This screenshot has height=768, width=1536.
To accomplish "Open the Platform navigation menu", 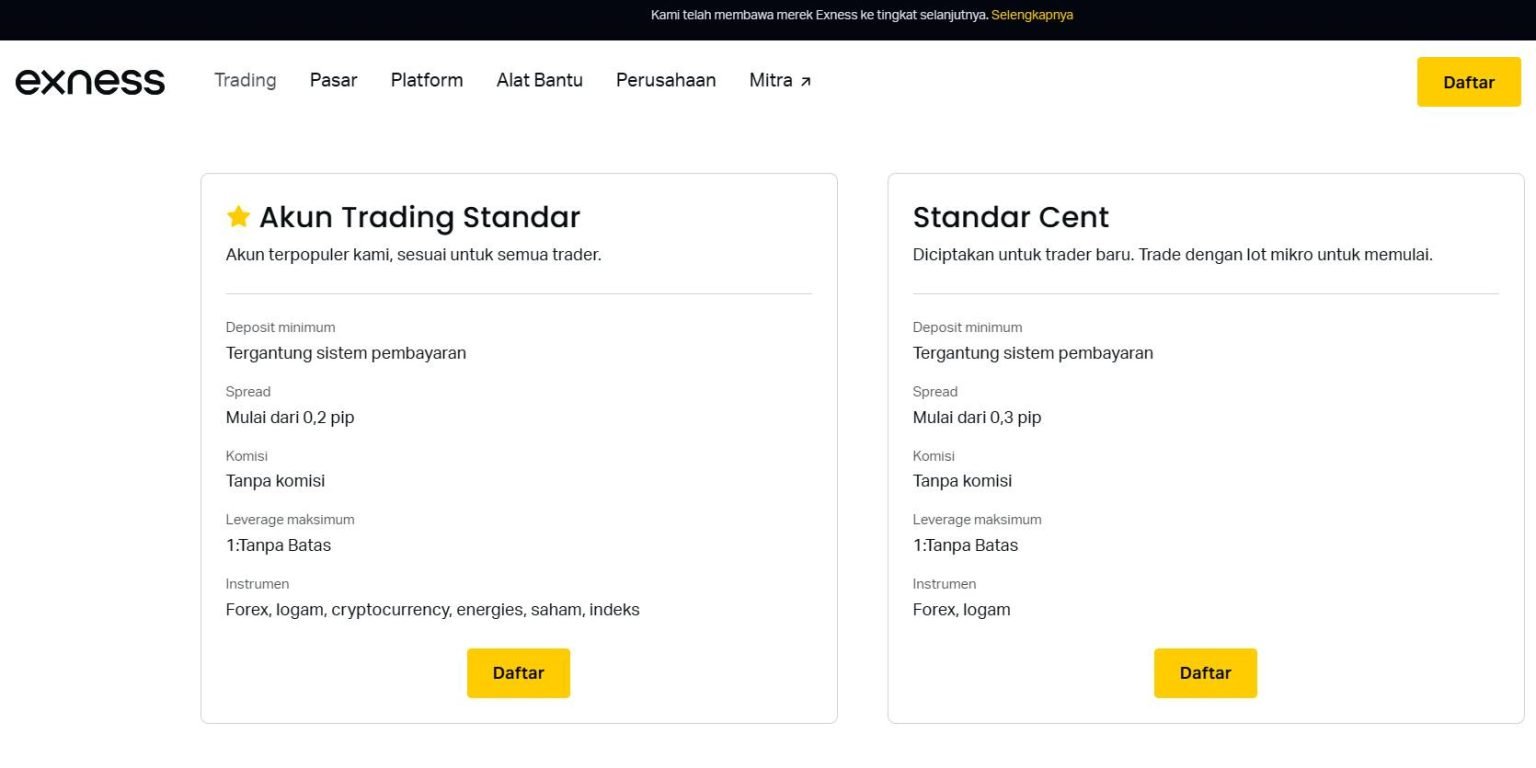I will click(x=427, y=80).
